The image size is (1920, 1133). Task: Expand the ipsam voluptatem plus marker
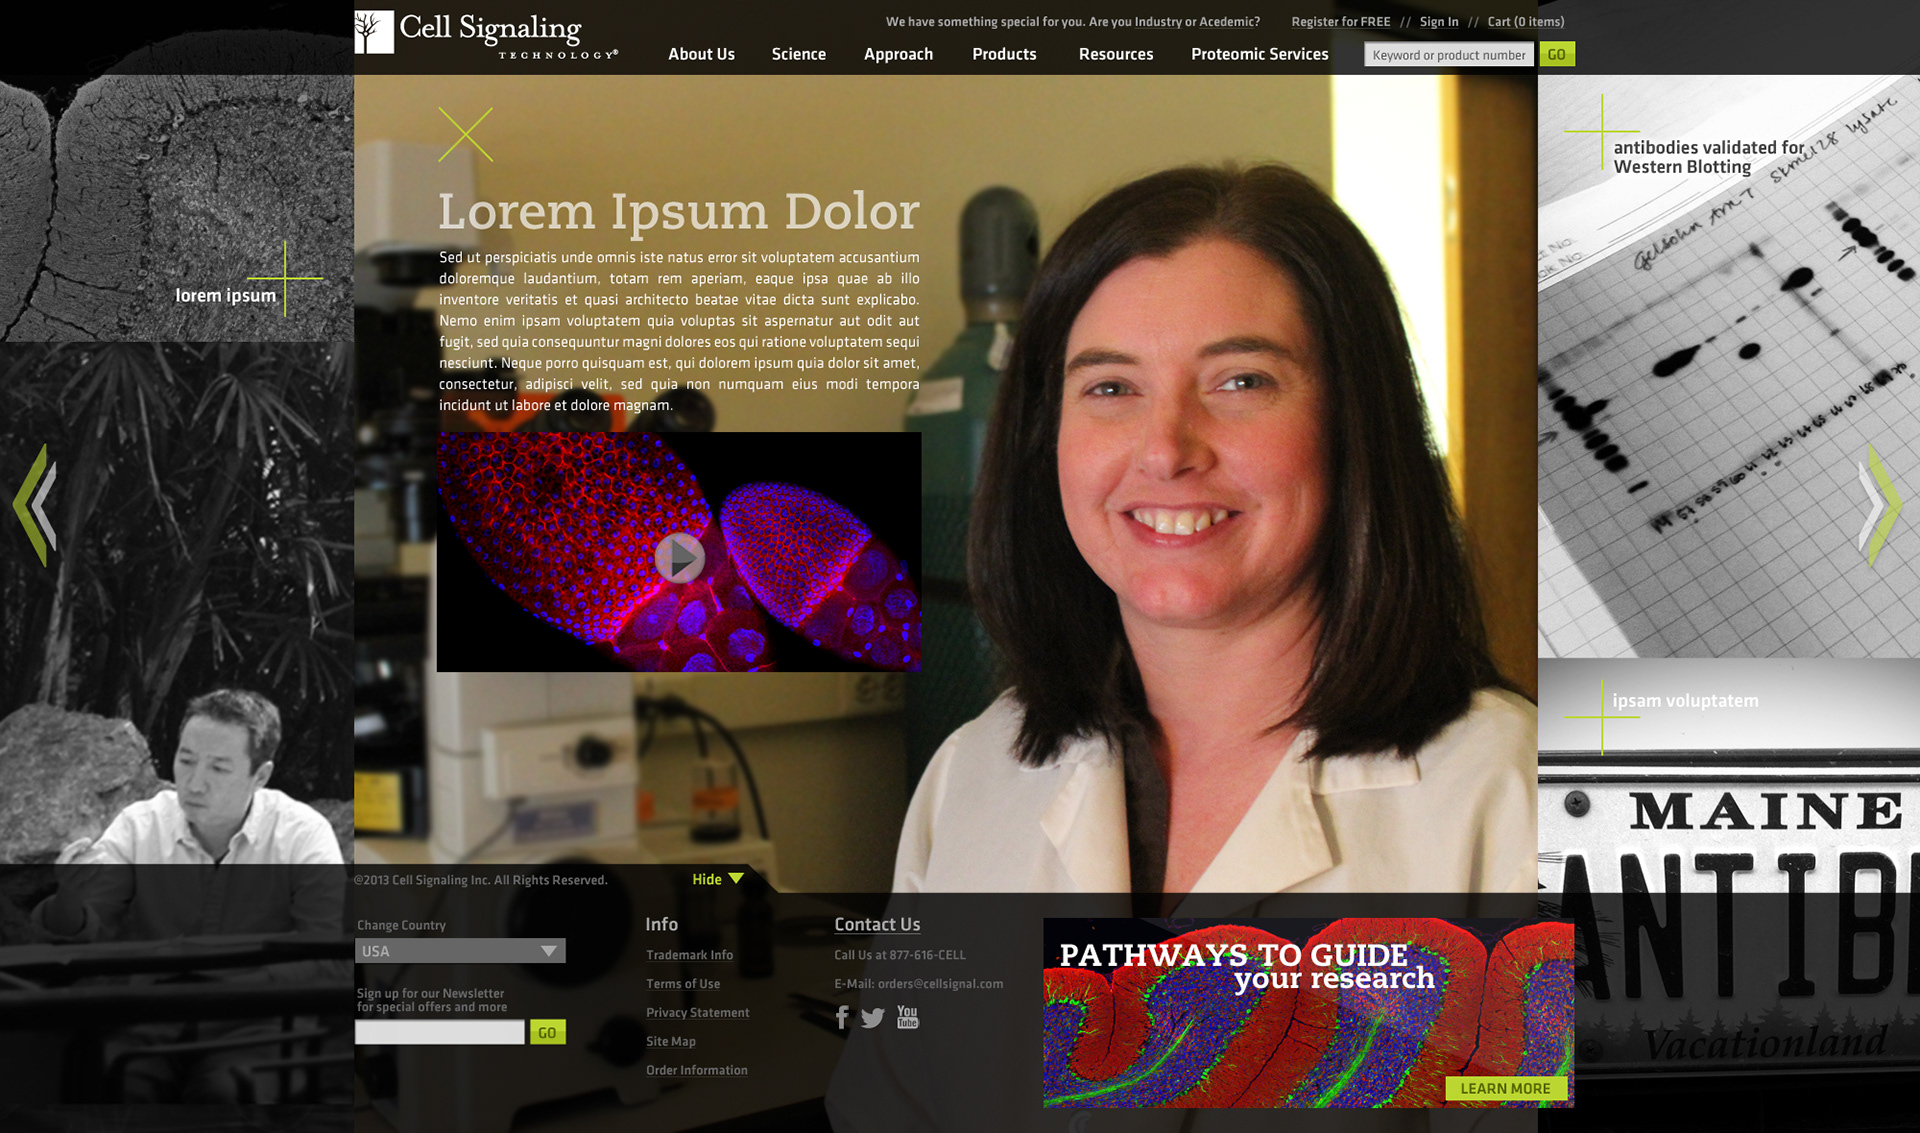point(1602,716)
